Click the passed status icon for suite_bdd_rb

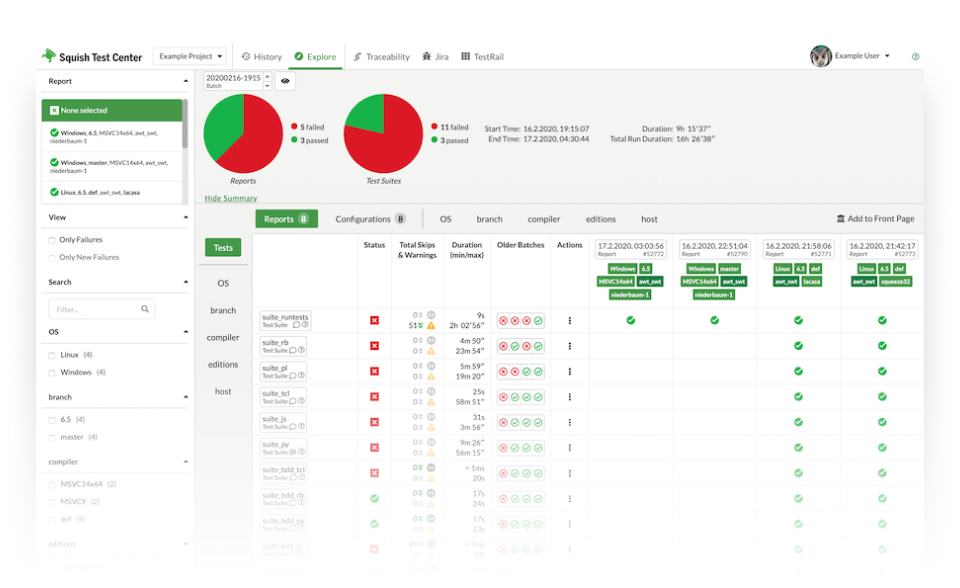click(x=374, y=498)
